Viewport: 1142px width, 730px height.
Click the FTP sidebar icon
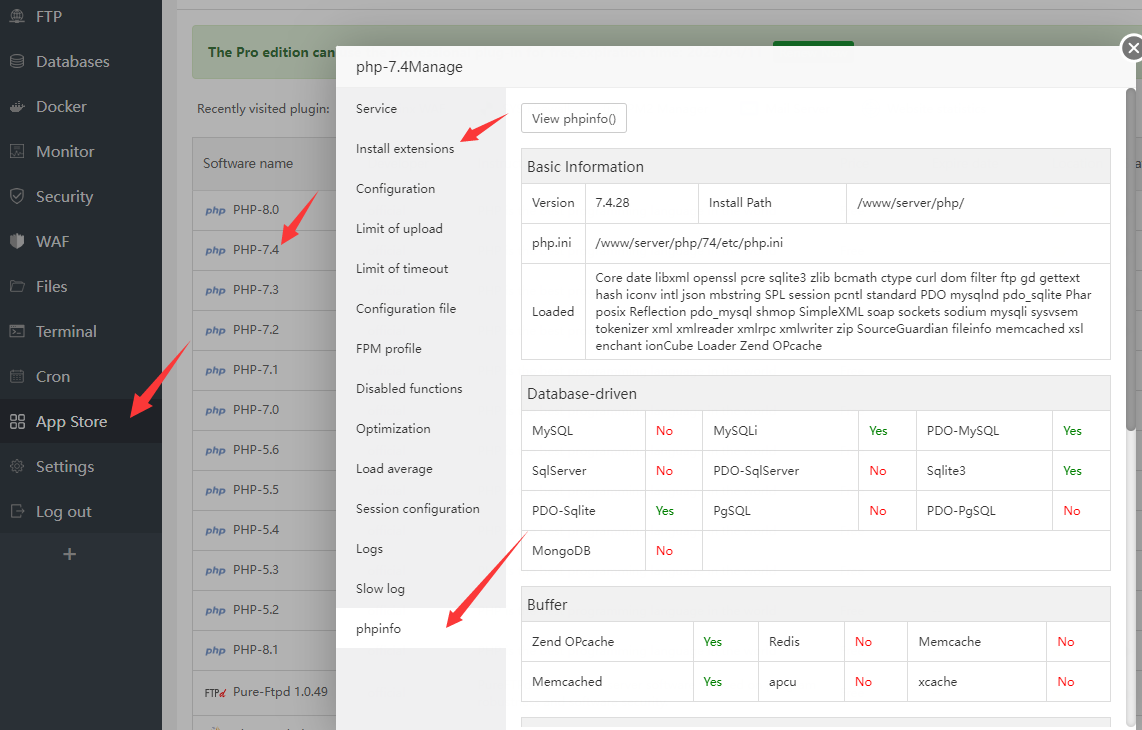[17, 16]
